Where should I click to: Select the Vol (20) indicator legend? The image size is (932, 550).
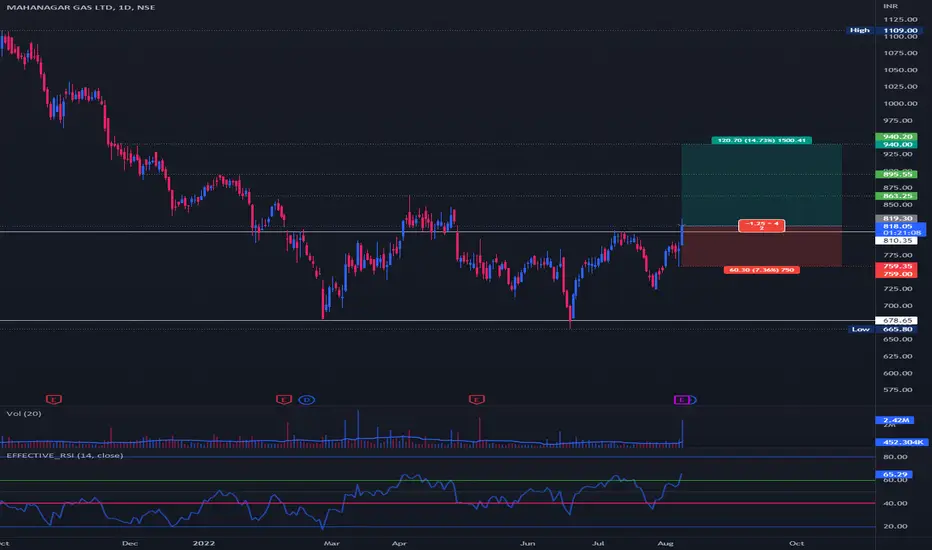click(24, 413)
